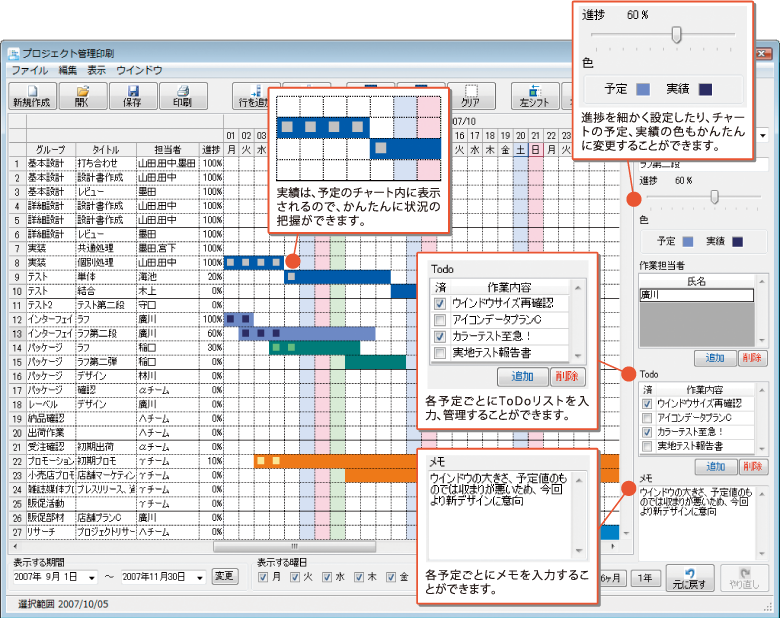This screenshot has width=780, height=618.
Task: Click the 変更 (Change) period button
Action: [x=225, y=576]
